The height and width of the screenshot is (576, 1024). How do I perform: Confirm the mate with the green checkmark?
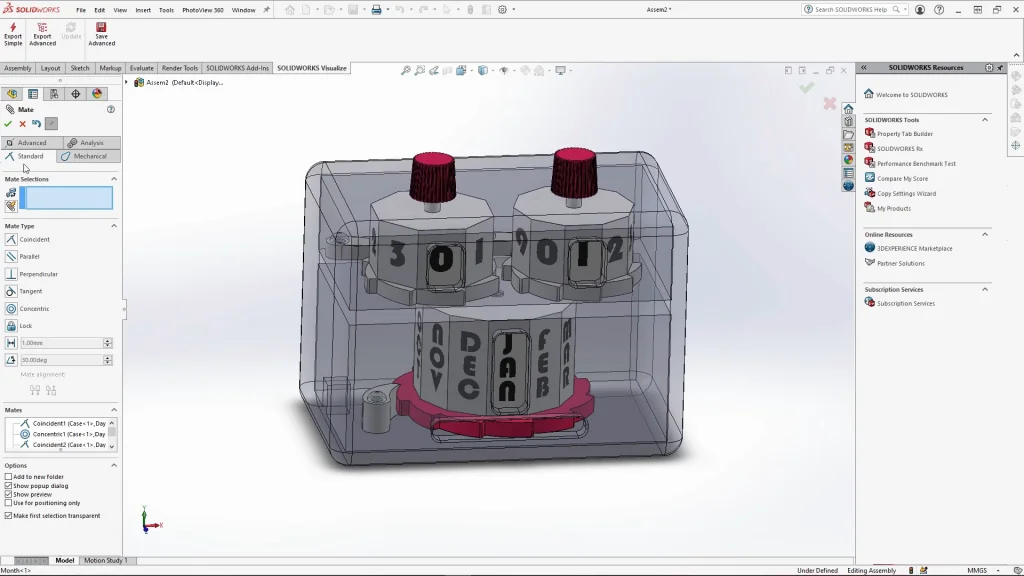click(x=8, y=124)
